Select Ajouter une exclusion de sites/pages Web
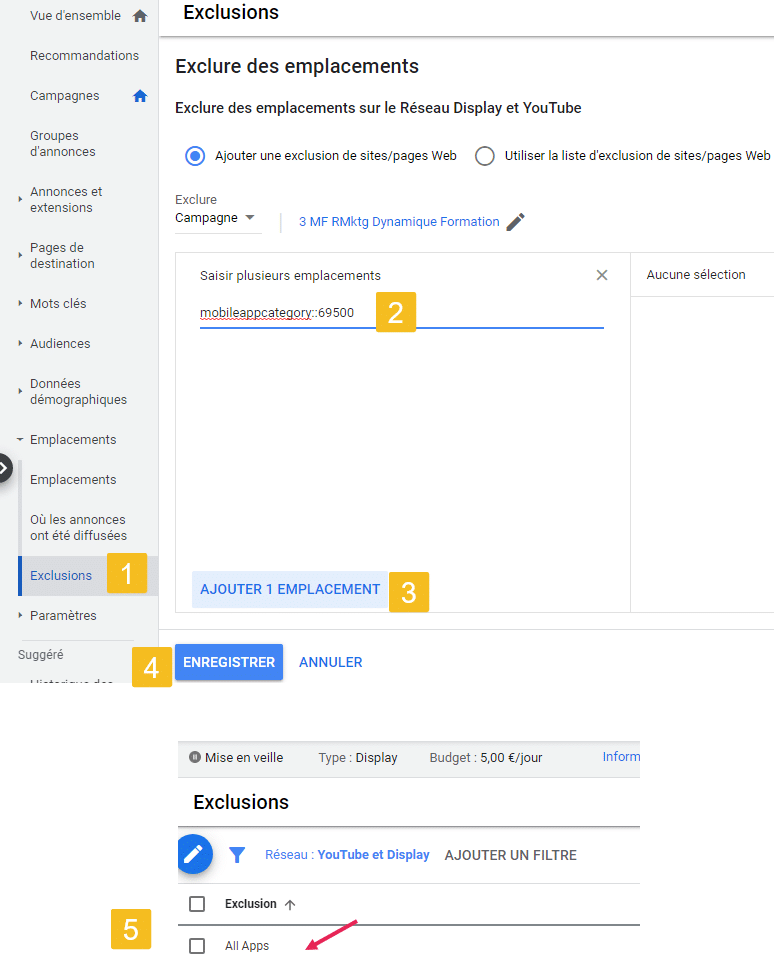The height and width of the screenshot is (958, 774). click(195, 156)
